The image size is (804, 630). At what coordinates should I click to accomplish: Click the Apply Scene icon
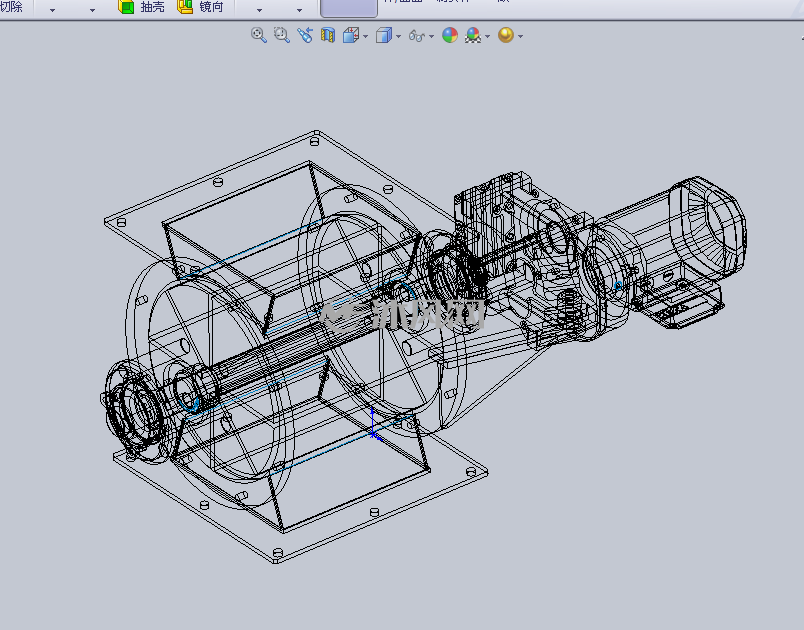pos(473,35)
